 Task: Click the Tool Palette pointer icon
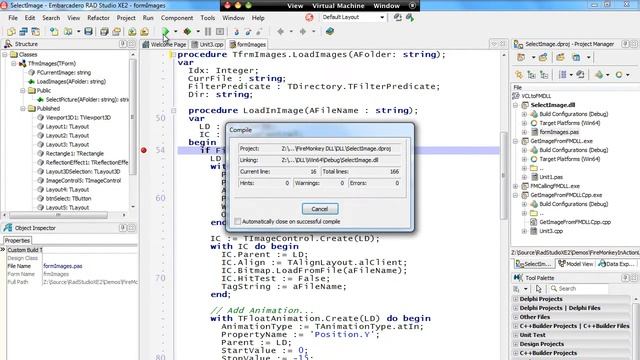click(x=538, y=289)
